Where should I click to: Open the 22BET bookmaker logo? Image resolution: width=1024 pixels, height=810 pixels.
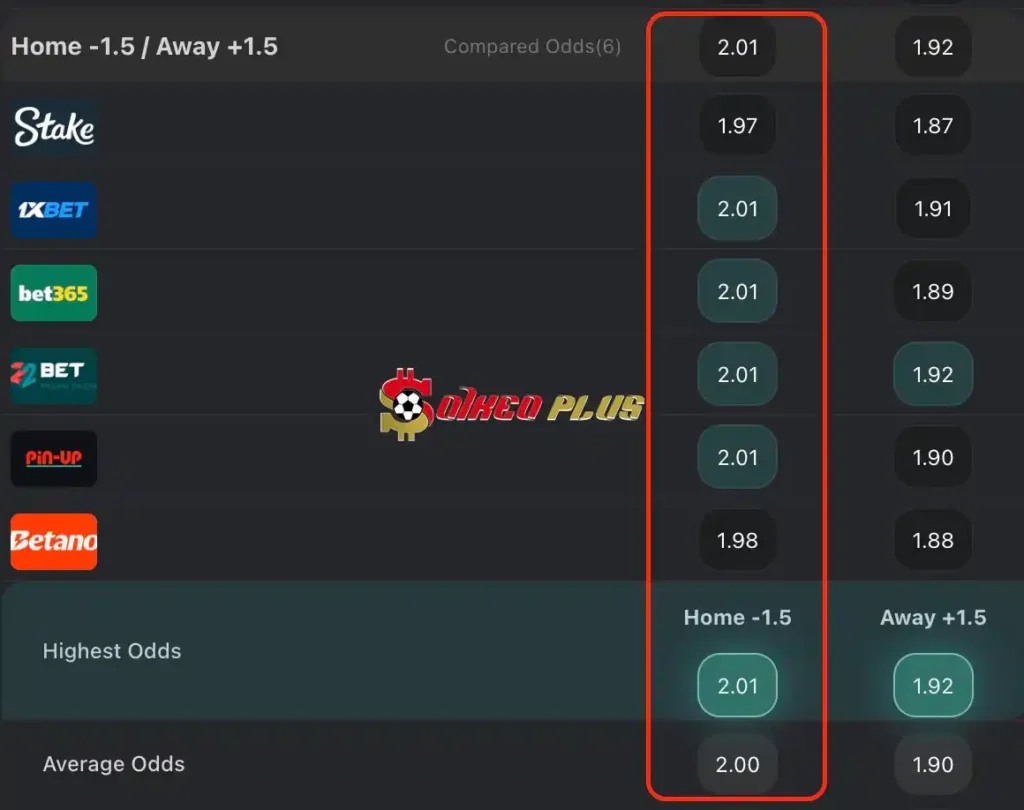pyautogui.click(x=54, y=376)
